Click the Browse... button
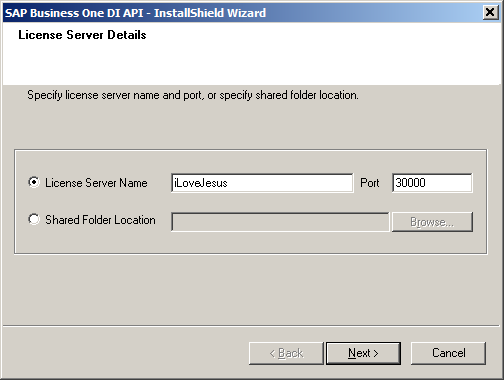504x380 pixels. point(432,222)
